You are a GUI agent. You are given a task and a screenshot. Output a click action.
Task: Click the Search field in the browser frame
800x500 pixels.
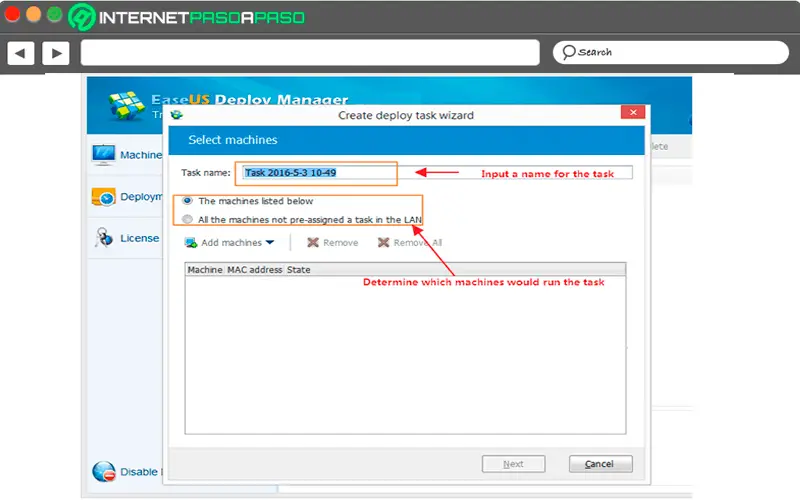671,52
